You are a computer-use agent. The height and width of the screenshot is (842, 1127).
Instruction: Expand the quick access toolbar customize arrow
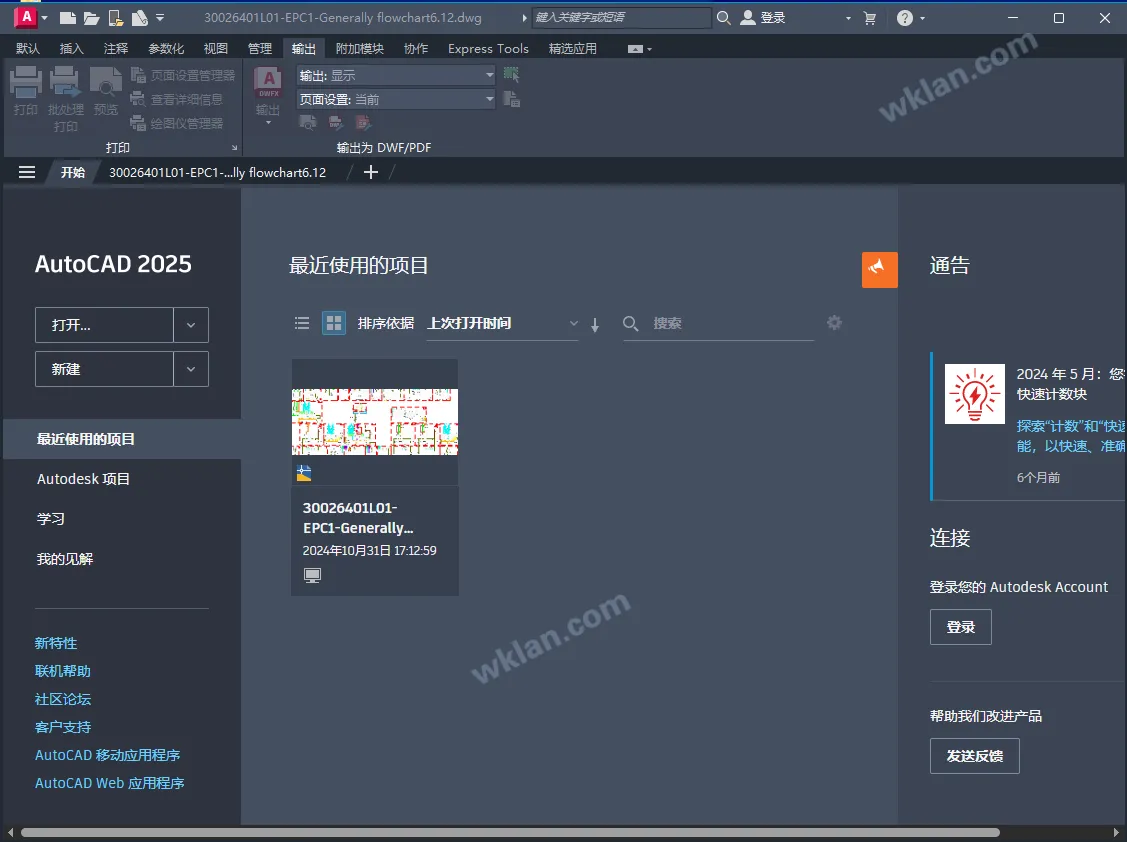point(160,17)
